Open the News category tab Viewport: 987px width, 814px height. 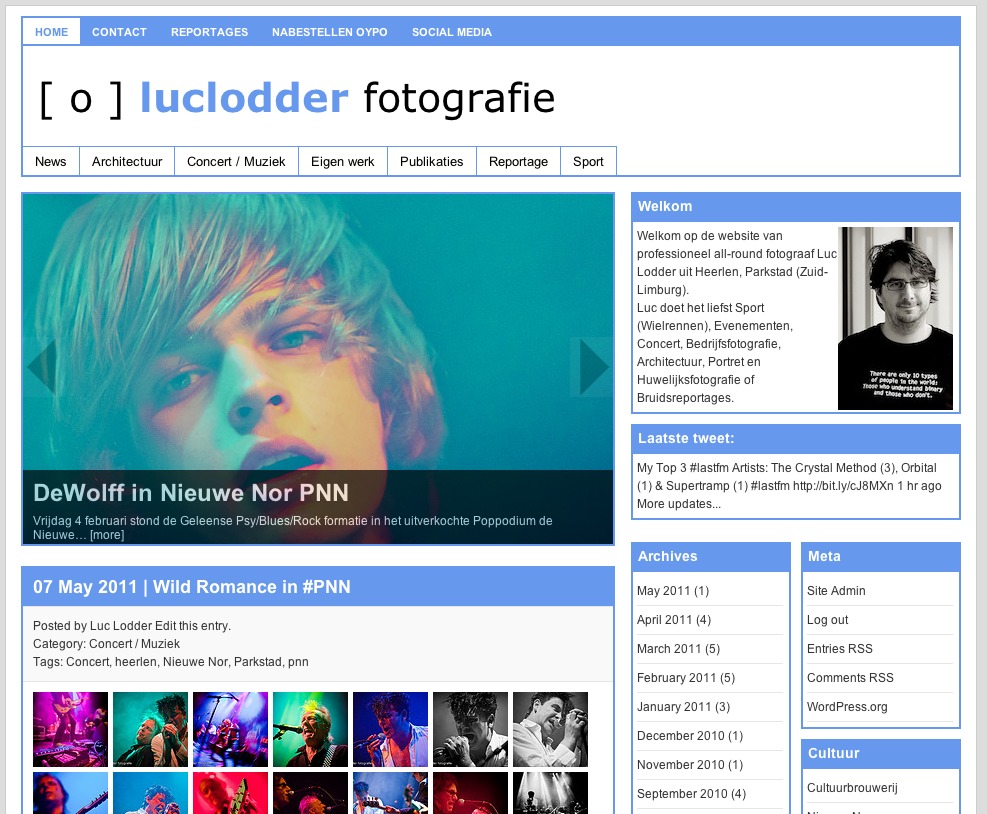point(50,161)
